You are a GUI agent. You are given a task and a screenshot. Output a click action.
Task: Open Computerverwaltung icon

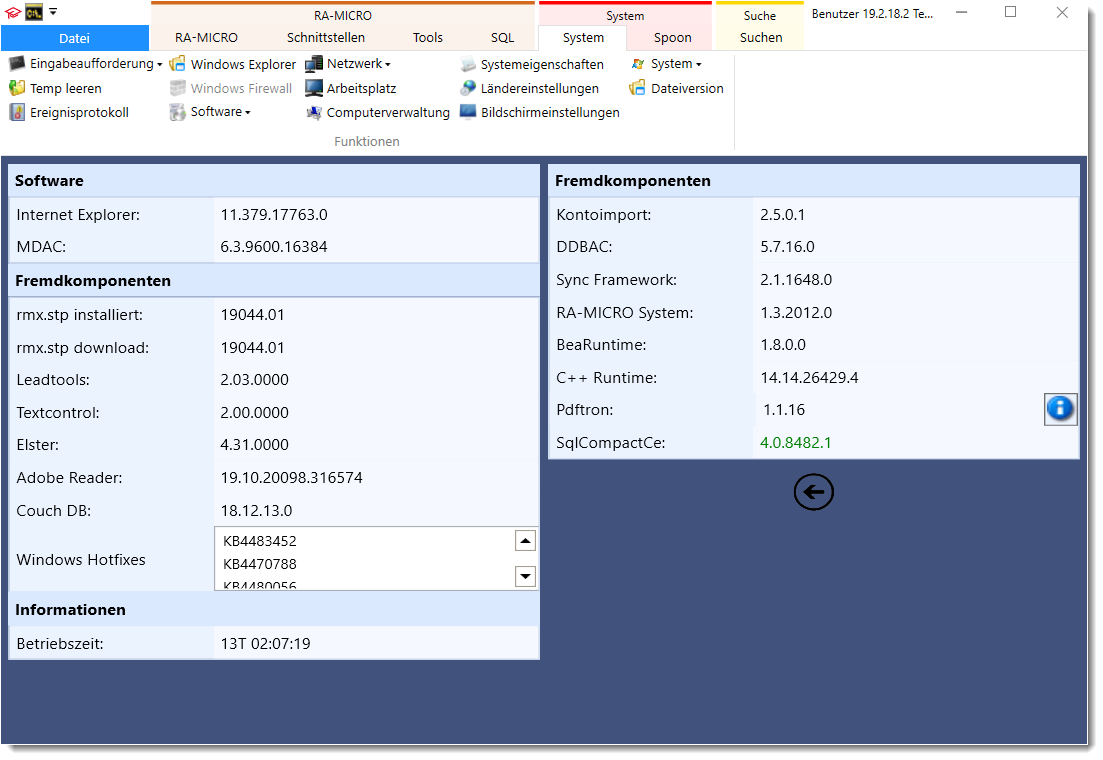(x=314, y=112)
